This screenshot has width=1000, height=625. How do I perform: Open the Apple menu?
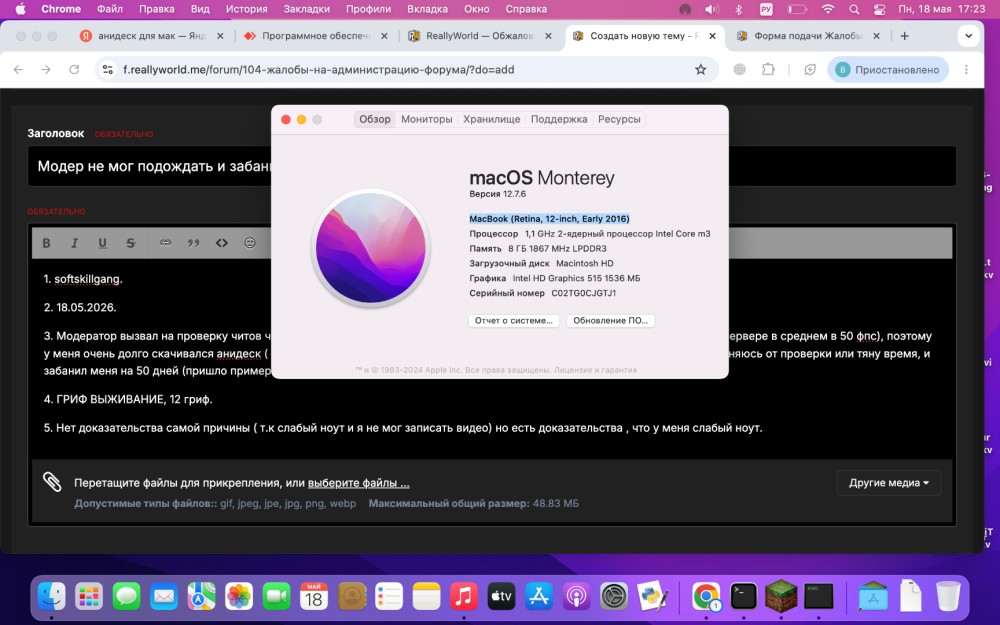coord(20,9)
